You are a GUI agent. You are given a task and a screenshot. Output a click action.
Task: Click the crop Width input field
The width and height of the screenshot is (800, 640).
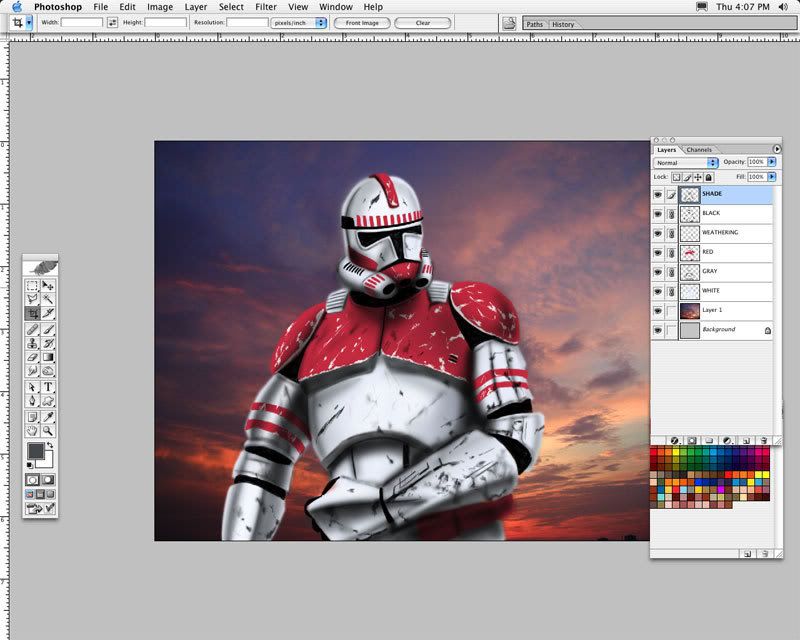pyautogui.click(x=82, y=22)
